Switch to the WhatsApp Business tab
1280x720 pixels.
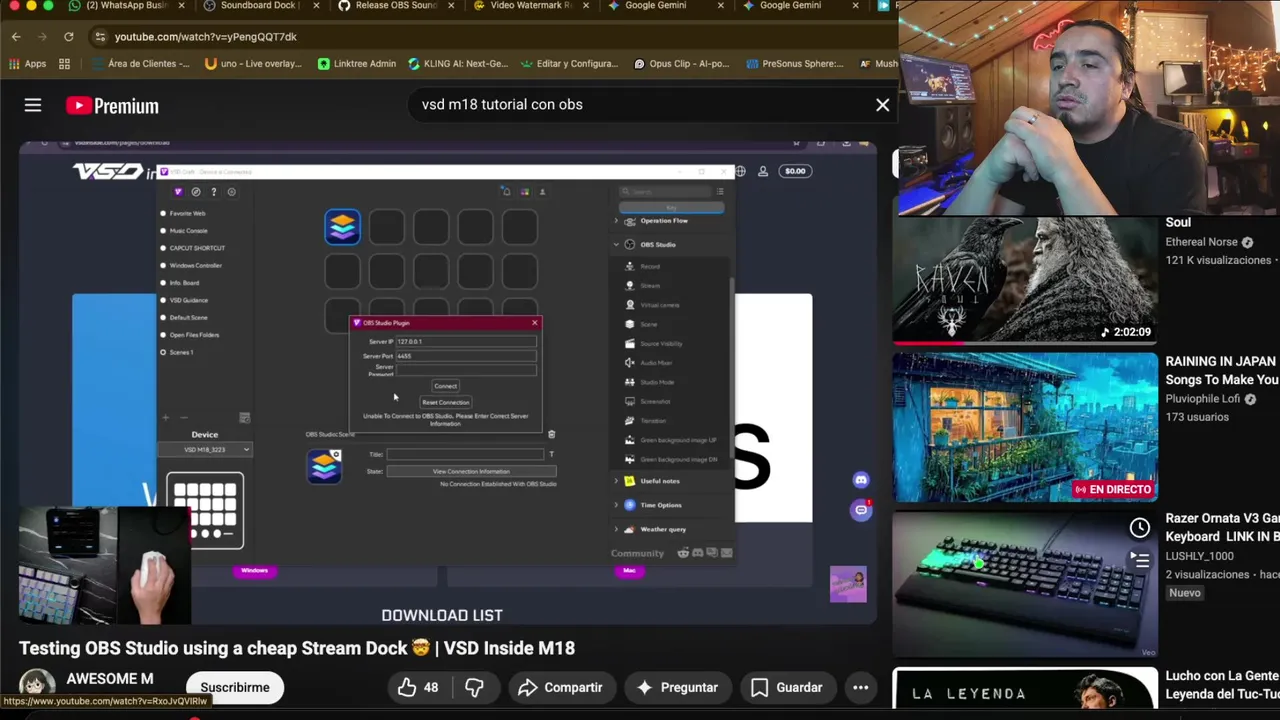(118, 6)
